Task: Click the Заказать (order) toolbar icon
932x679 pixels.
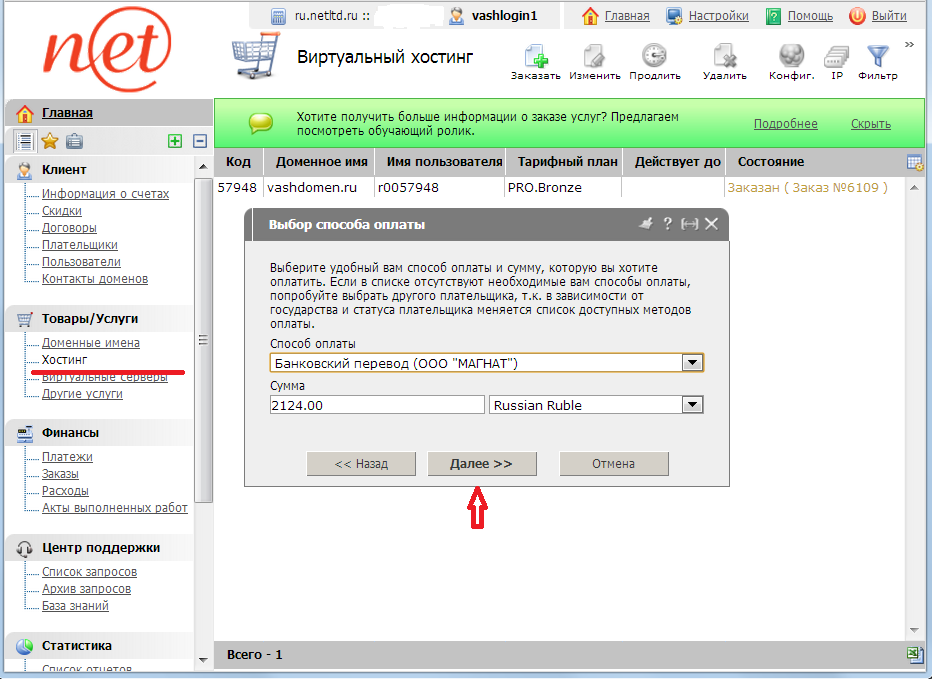Action: (x=535, y=56)
